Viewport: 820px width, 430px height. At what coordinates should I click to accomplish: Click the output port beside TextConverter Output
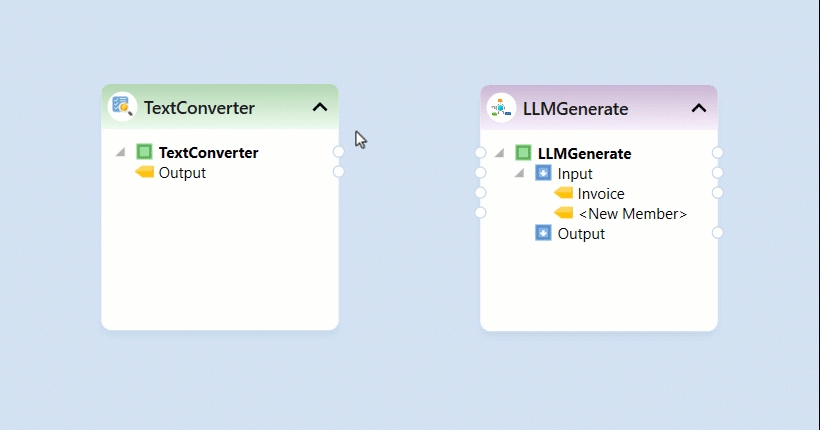[x=338, y=172]
